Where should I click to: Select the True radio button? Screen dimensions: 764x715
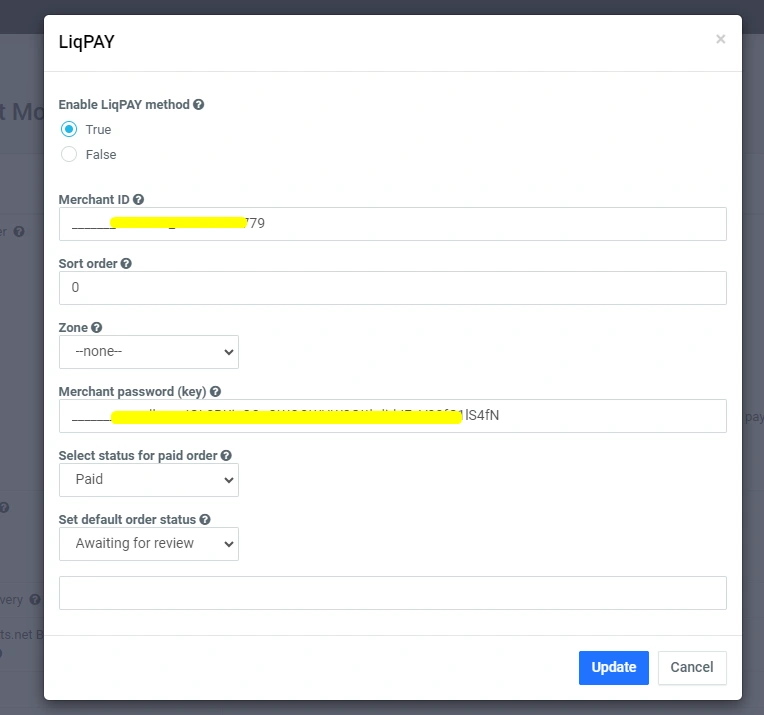click(69, 129)
